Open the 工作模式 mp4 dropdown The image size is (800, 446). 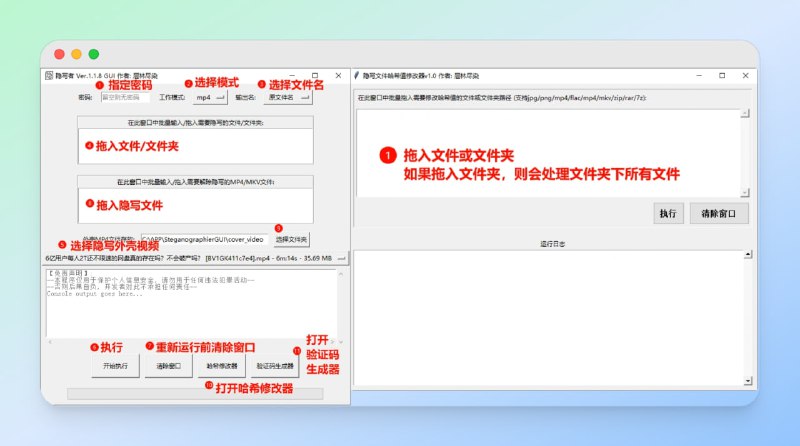click(210, 97)
